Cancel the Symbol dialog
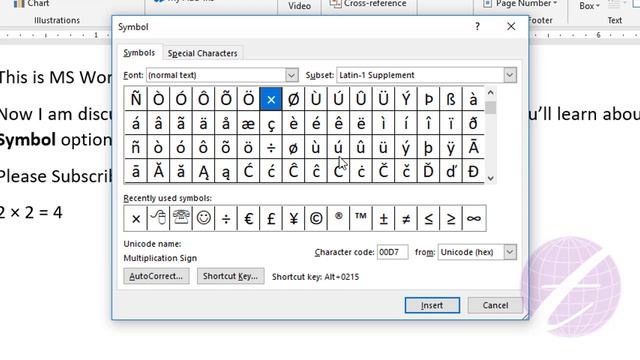The width and height of the screenshot is (640, 360). (495, 305)
